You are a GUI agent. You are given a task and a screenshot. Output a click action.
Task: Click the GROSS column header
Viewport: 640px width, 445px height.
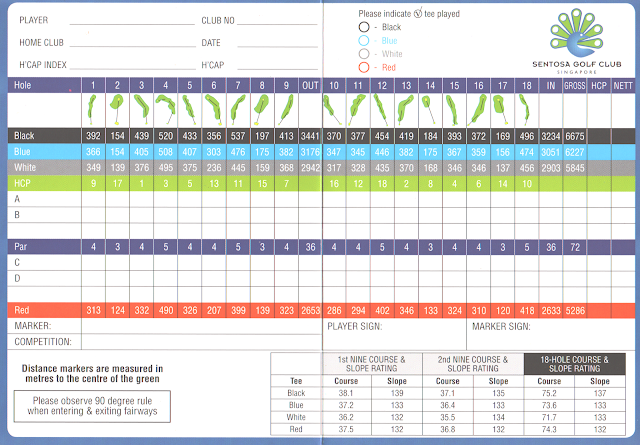click(575, 85)
